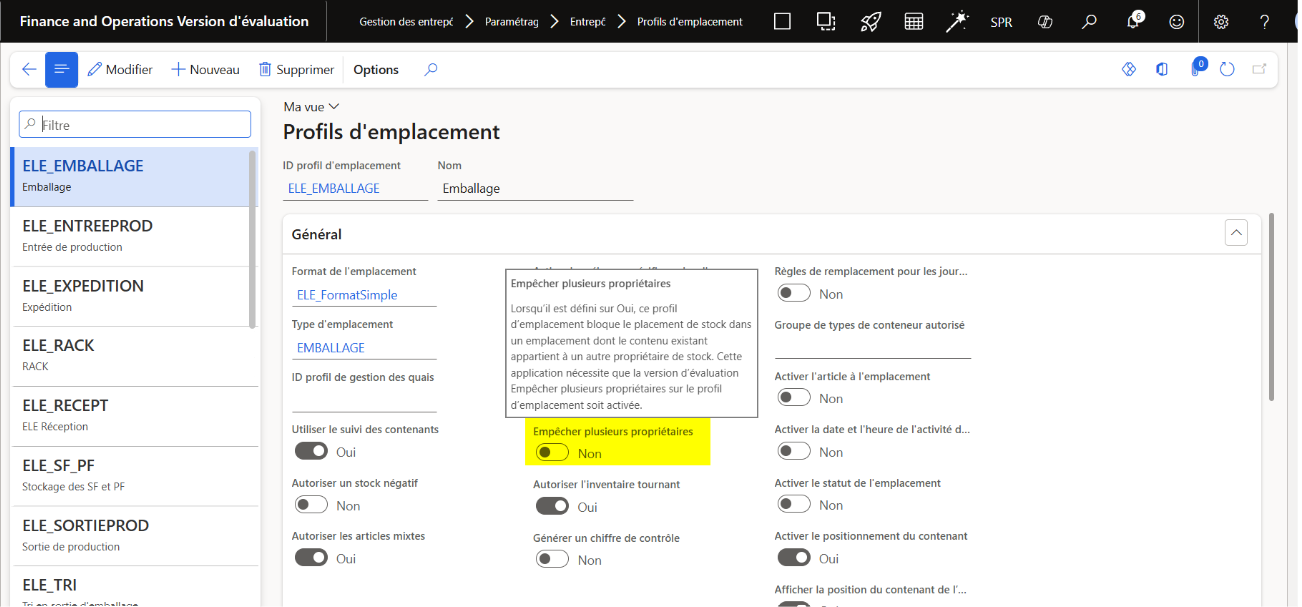
Task: Go to Gestion des entrepôts breadcrumb
Action: (407, 22)
